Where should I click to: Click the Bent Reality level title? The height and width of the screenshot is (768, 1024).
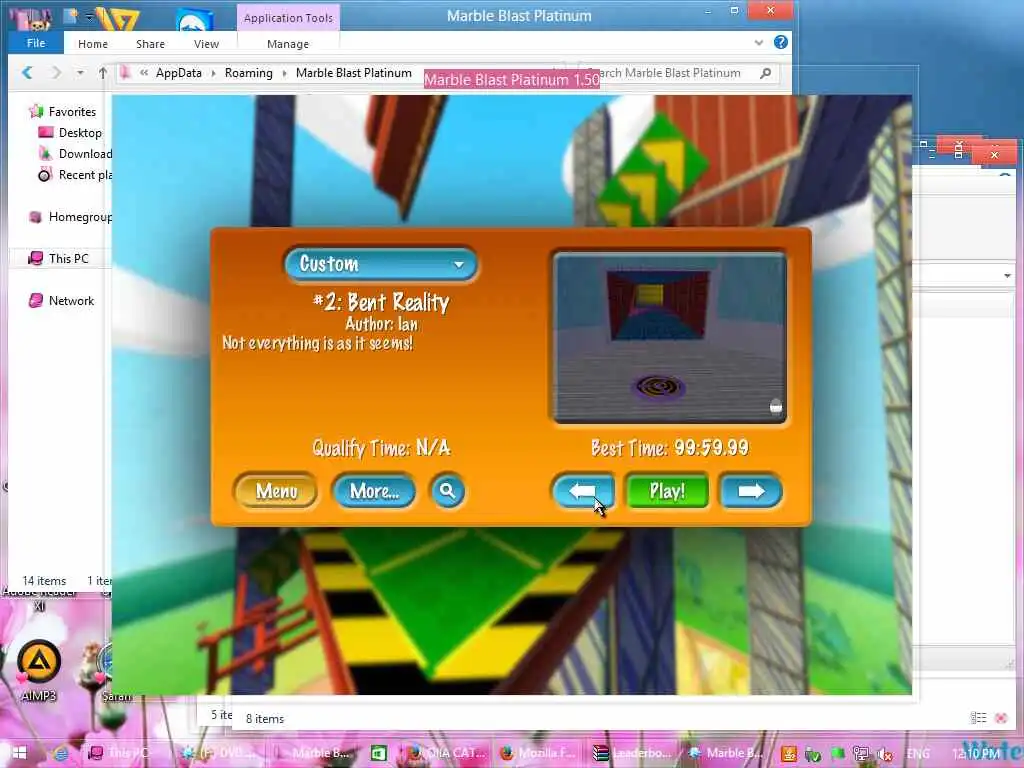381,302
